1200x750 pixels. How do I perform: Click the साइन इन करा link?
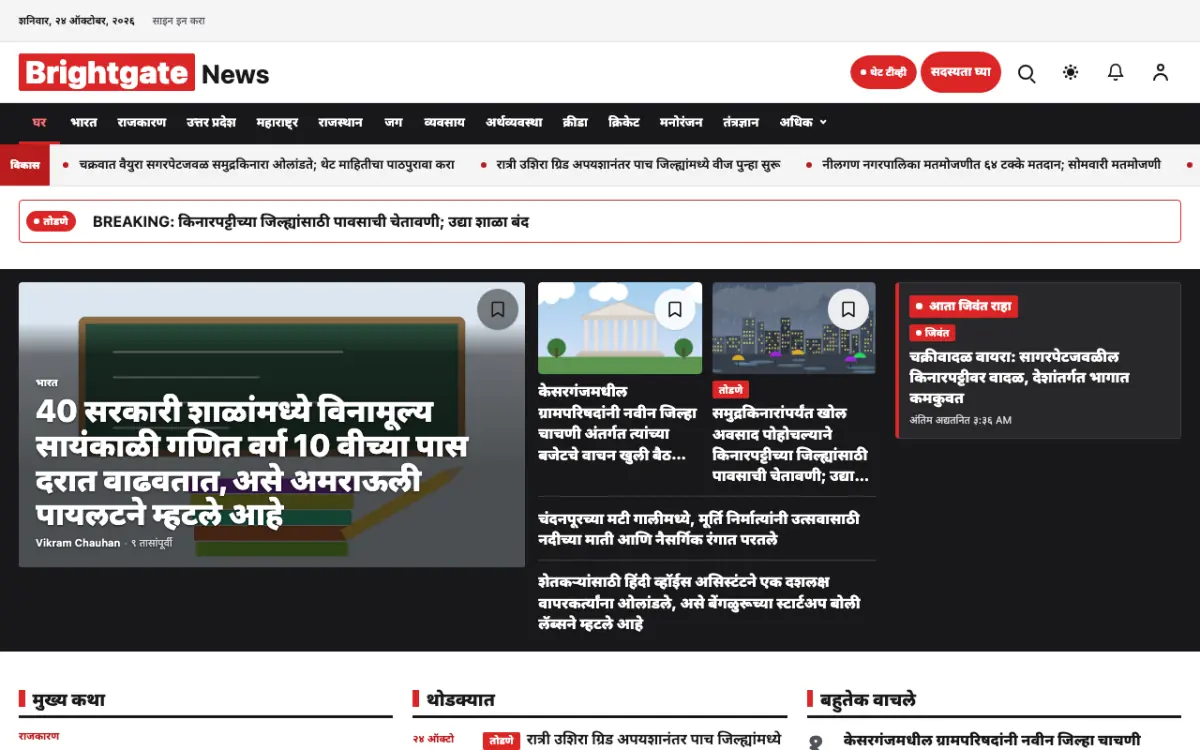click(x=179, y=20)
